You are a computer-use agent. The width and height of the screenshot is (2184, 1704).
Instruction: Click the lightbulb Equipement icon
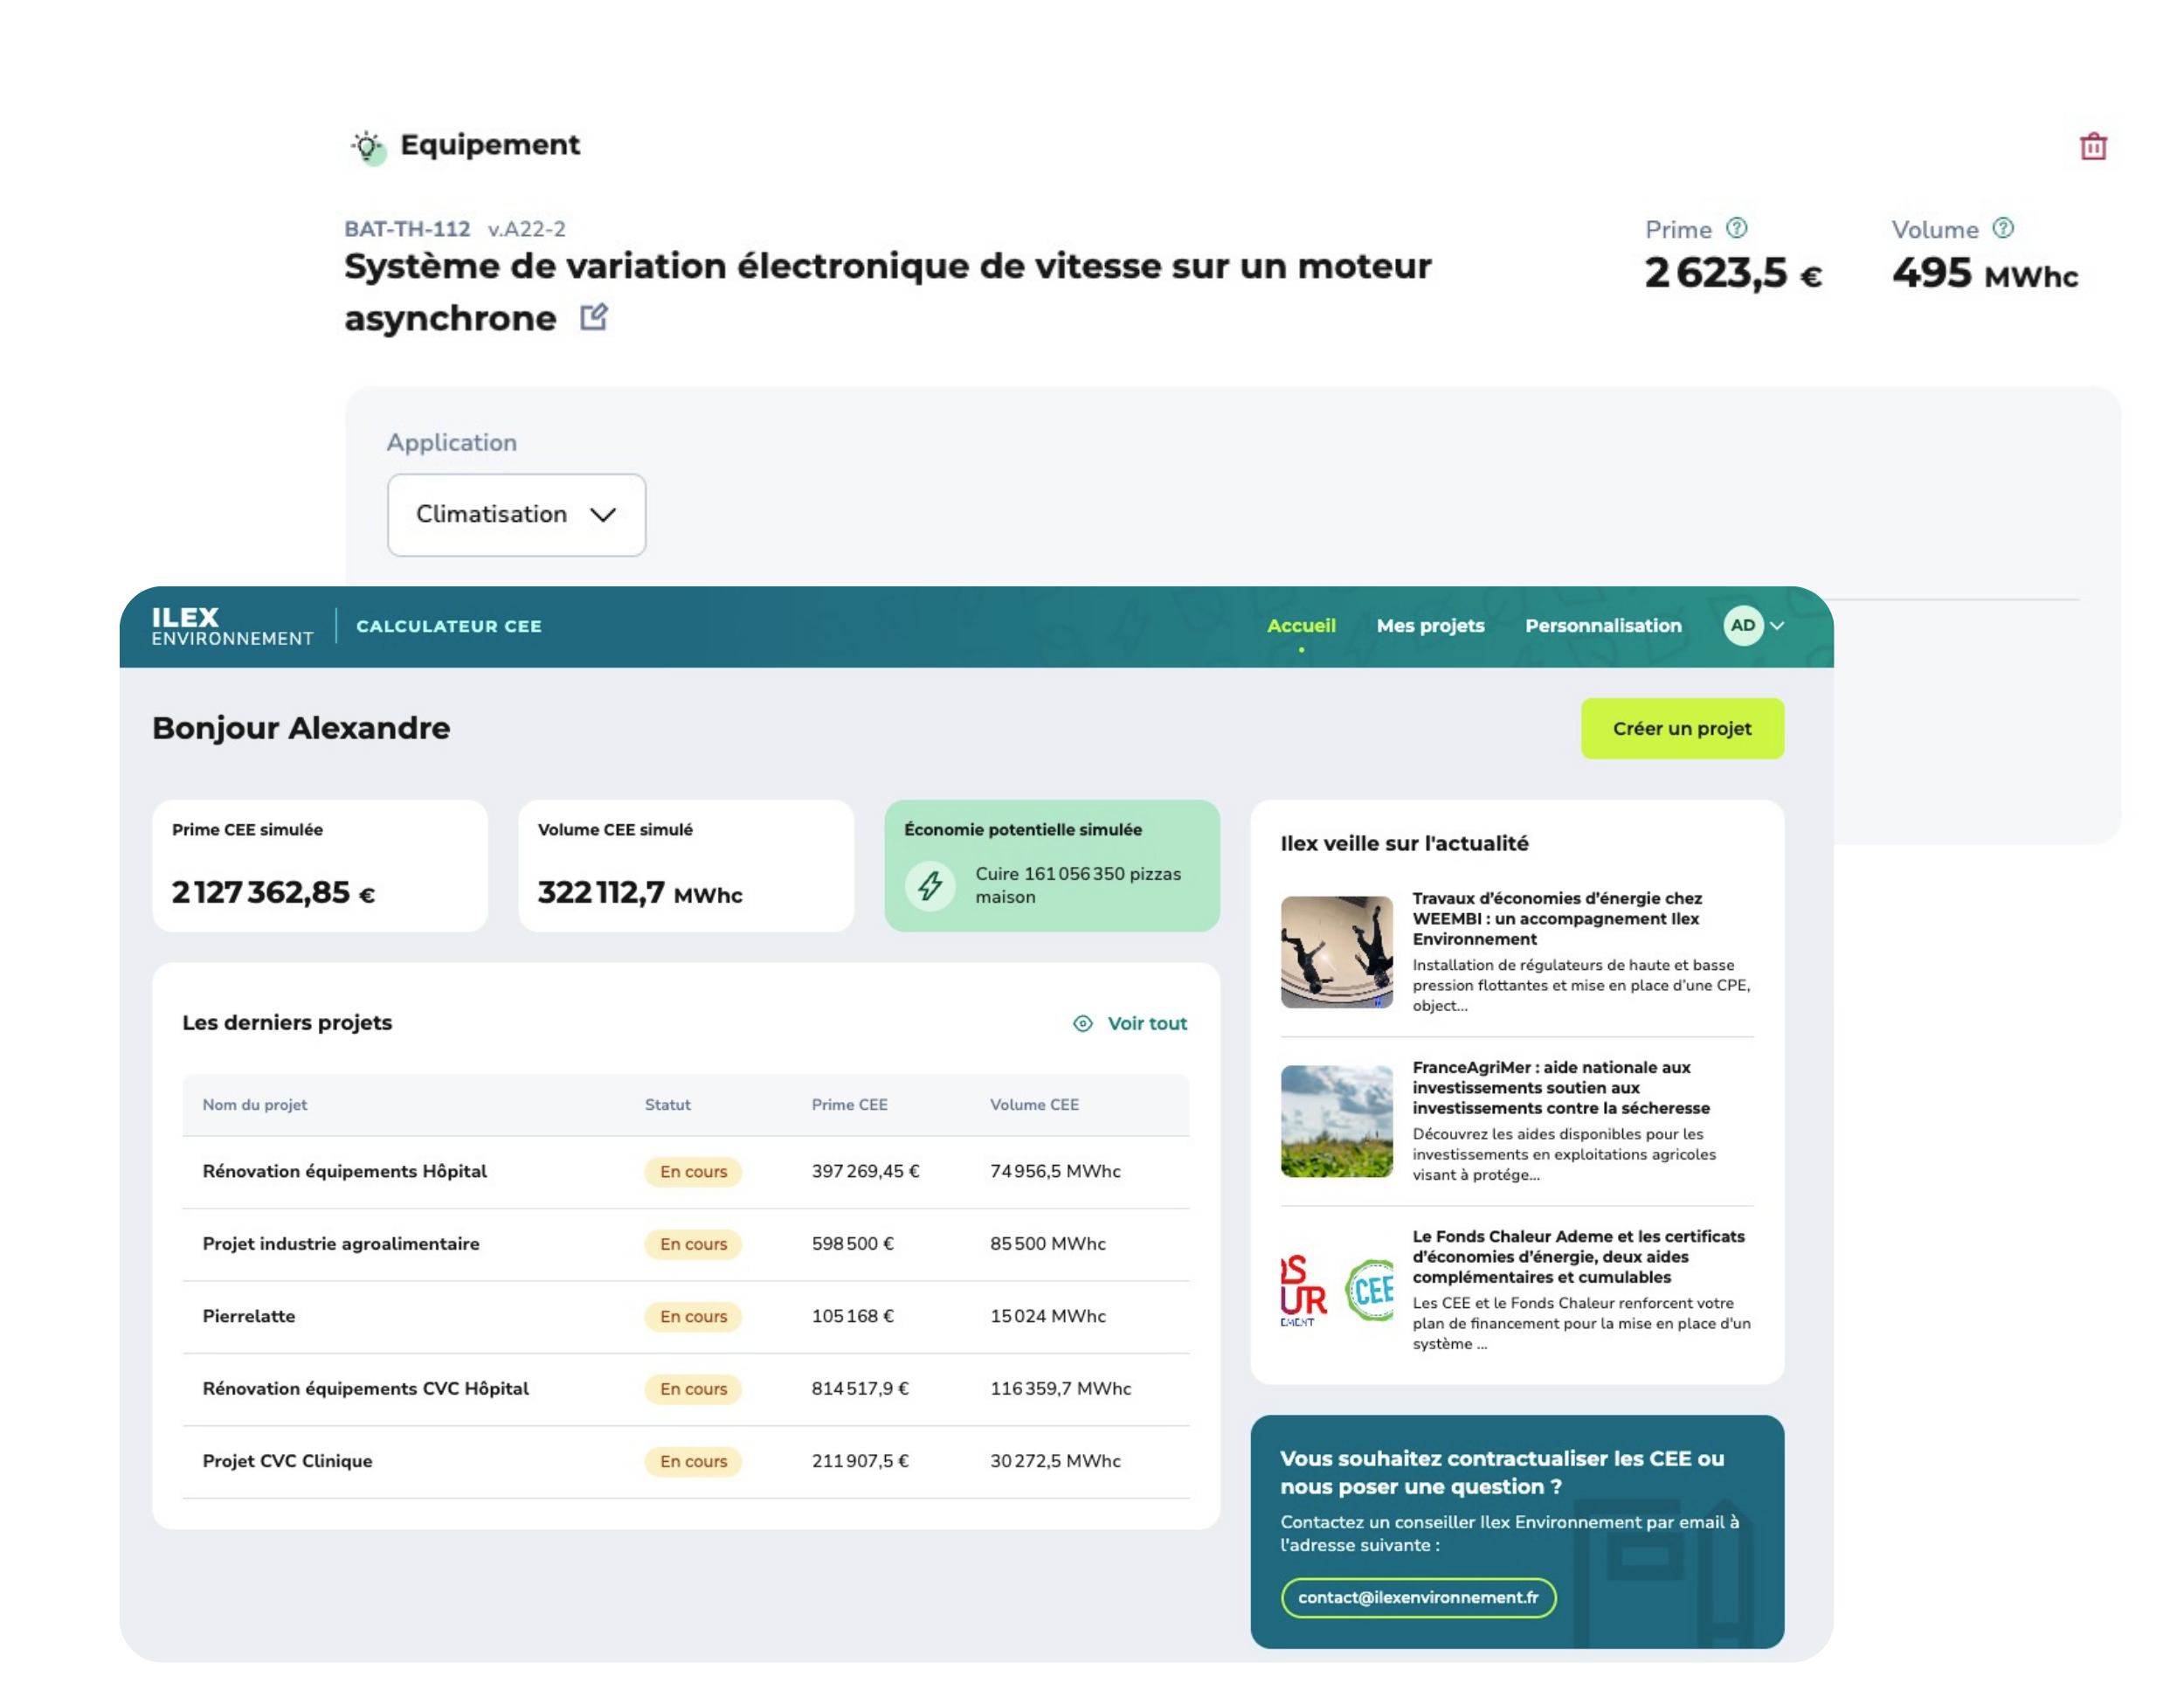pyautogui.click(x=368, y=147)
